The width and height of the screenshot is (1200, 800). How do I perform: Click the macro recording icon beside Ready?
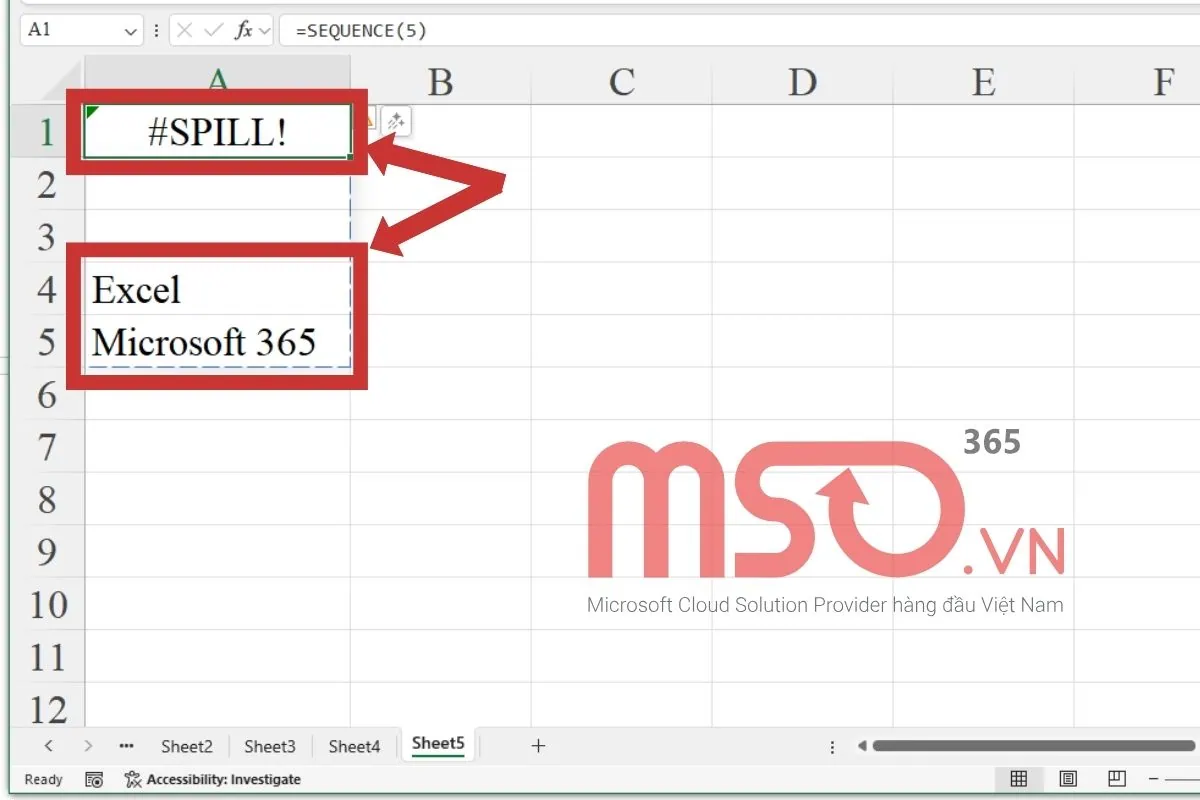(x=95, y=779)
